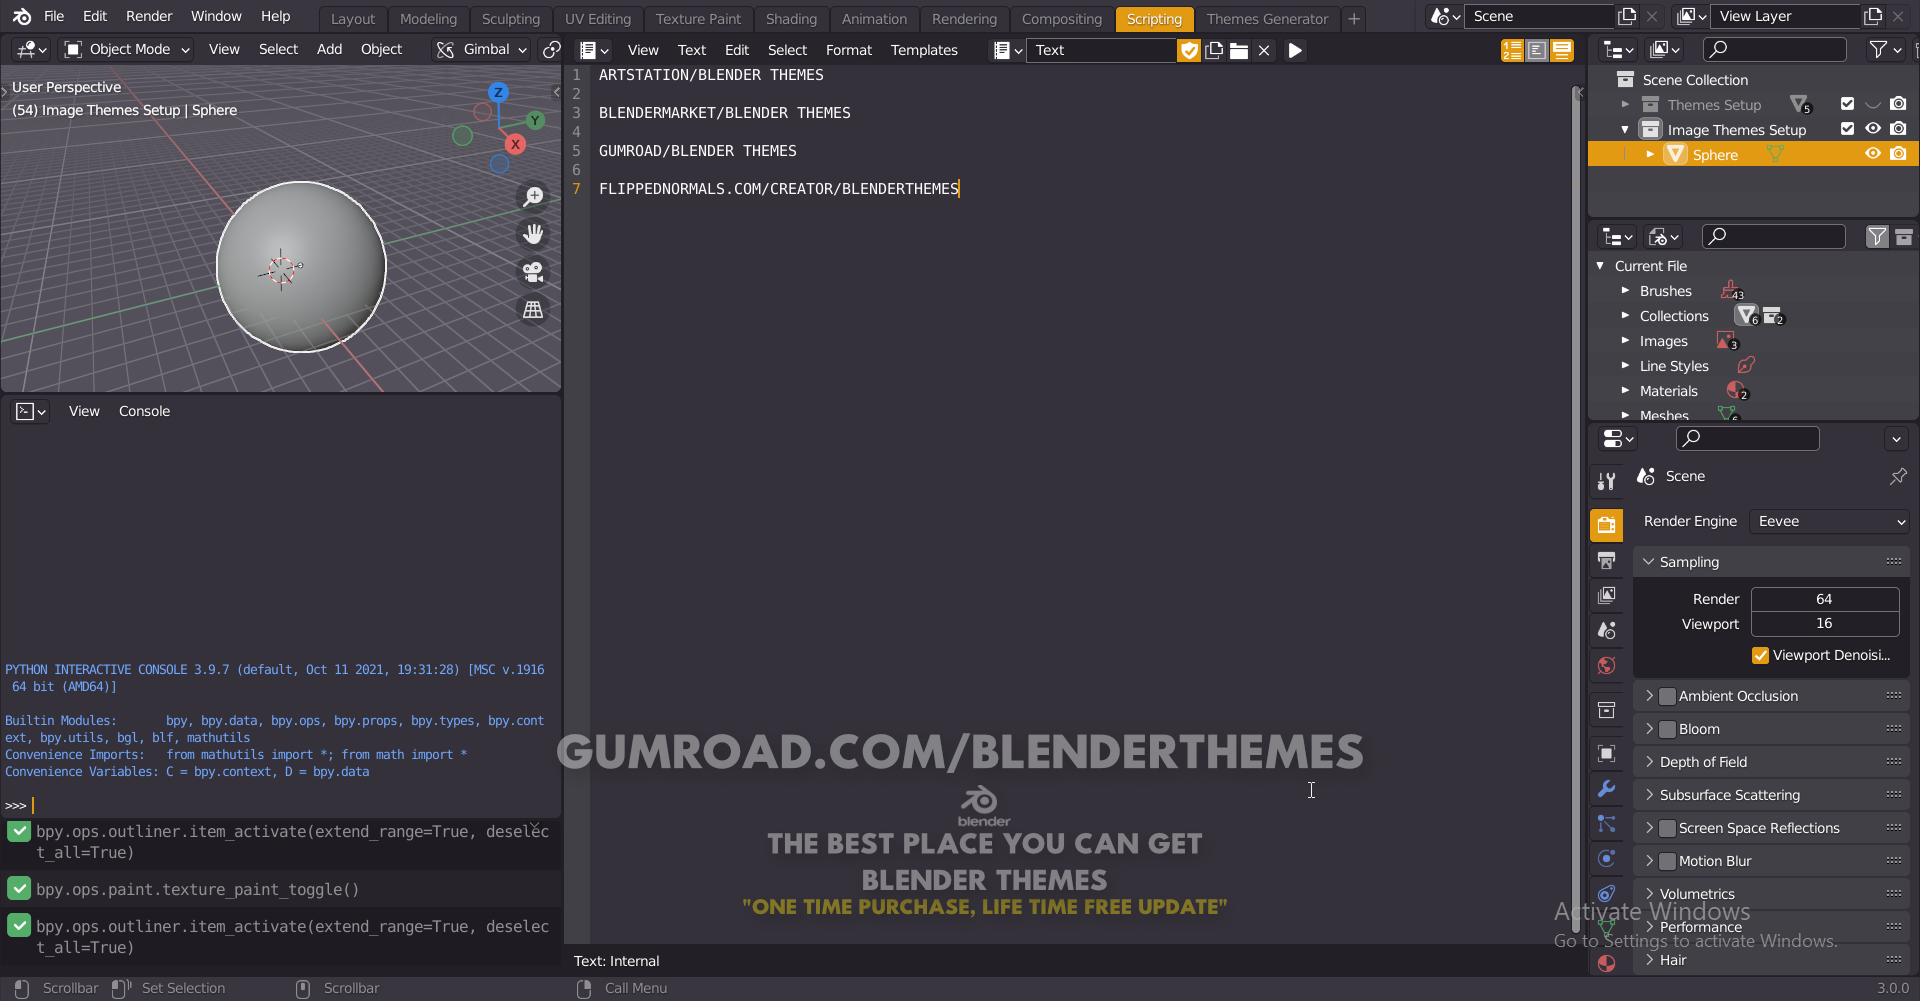The image size is (1920, 1001).
Task: Unlink the Text datablock
Action: pos(1264,50)
